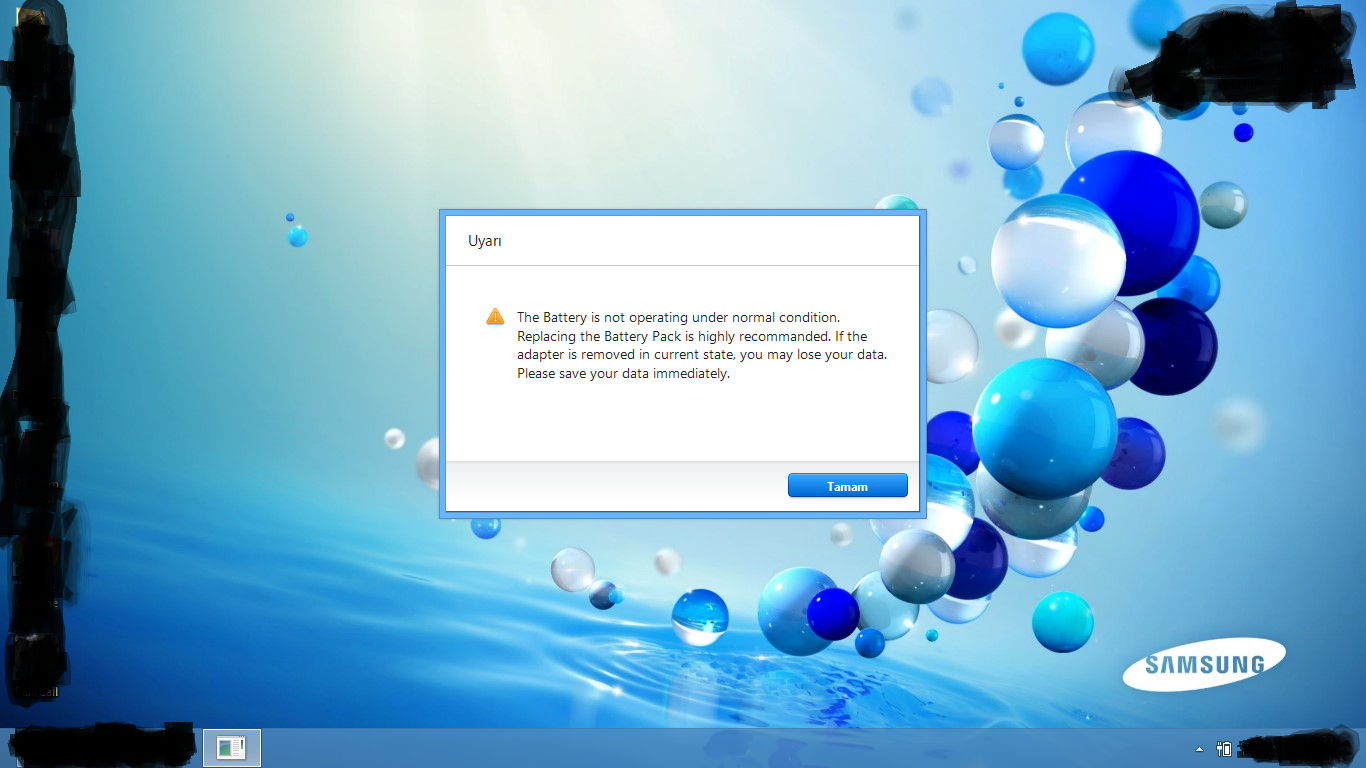
Task: Click the Uyarı dialog title
Action: click(485, 241)
